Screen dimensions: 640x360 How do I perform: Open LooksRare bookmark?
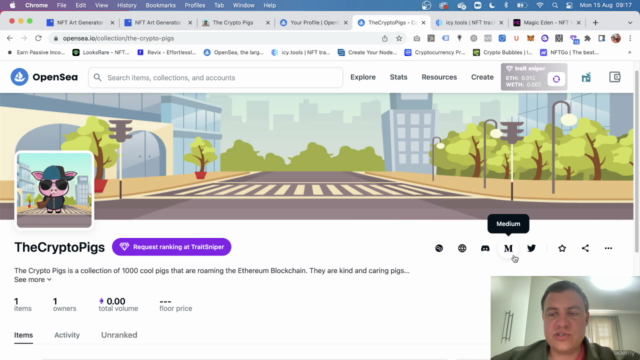point(101,52)
